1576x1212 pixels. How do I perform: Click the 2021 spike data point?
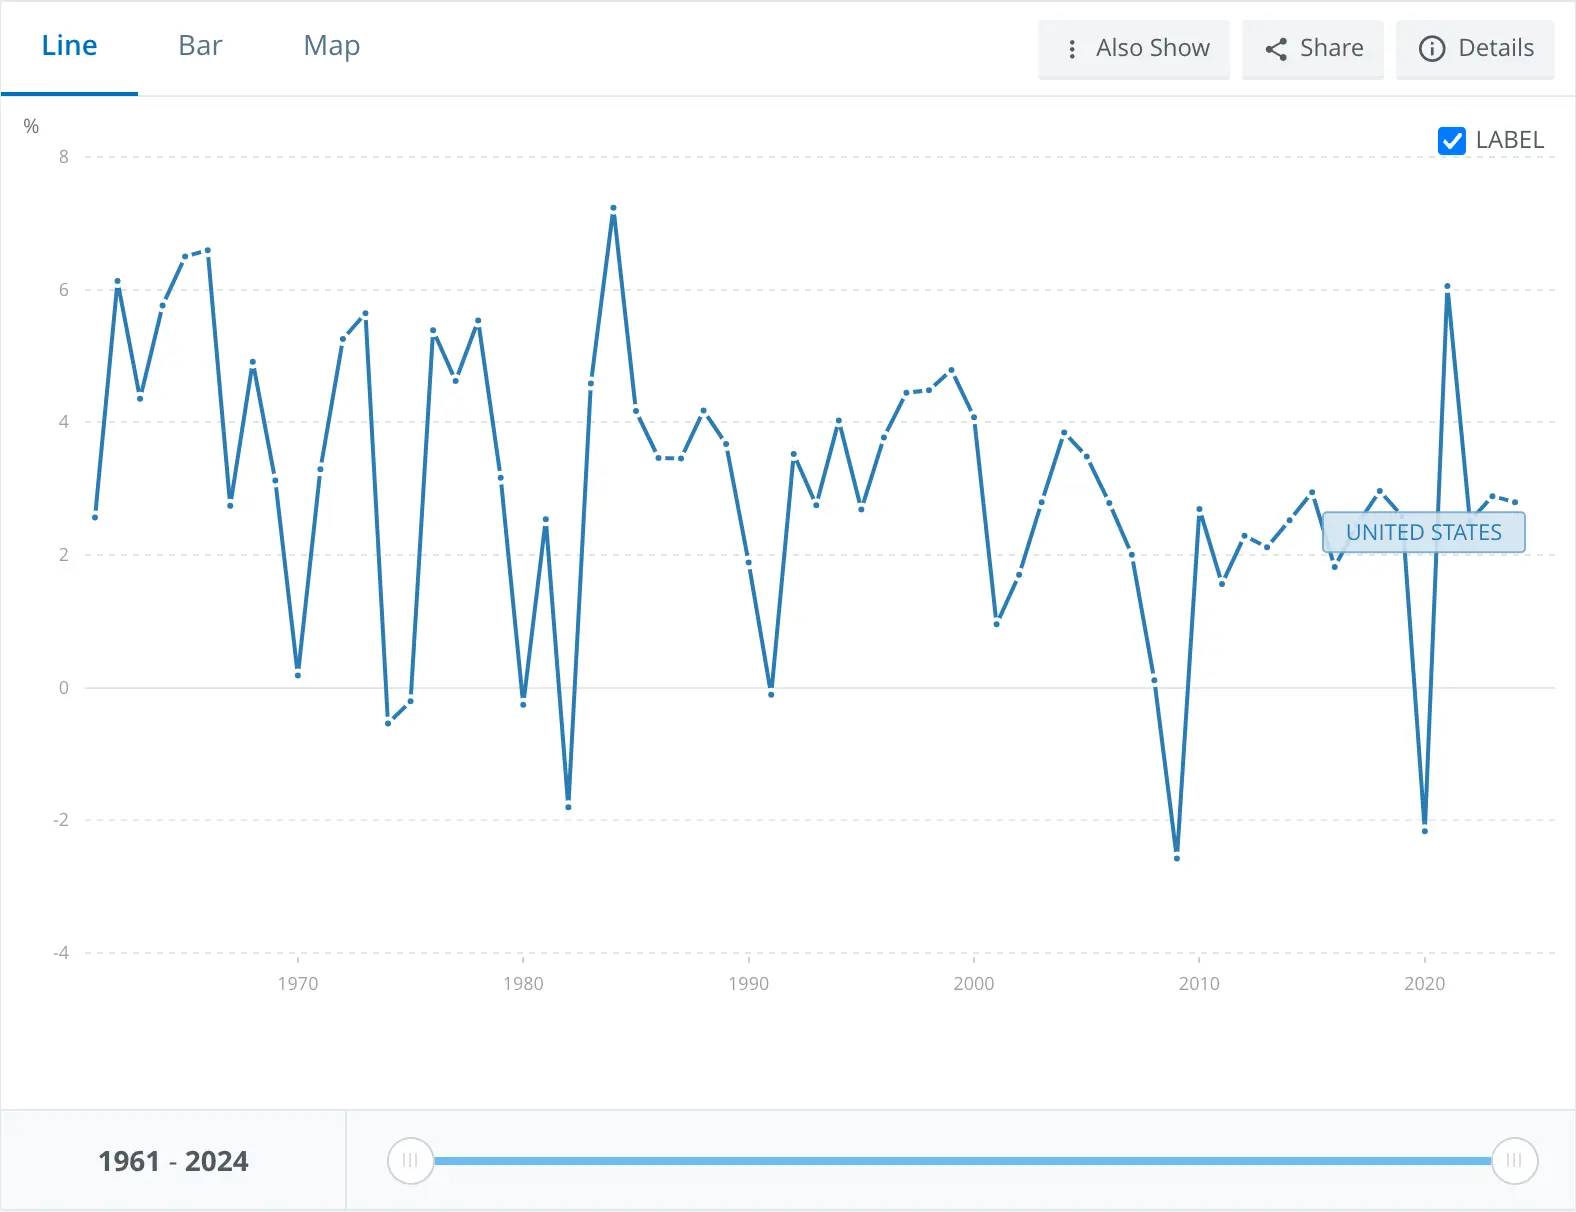[1447, 287]
